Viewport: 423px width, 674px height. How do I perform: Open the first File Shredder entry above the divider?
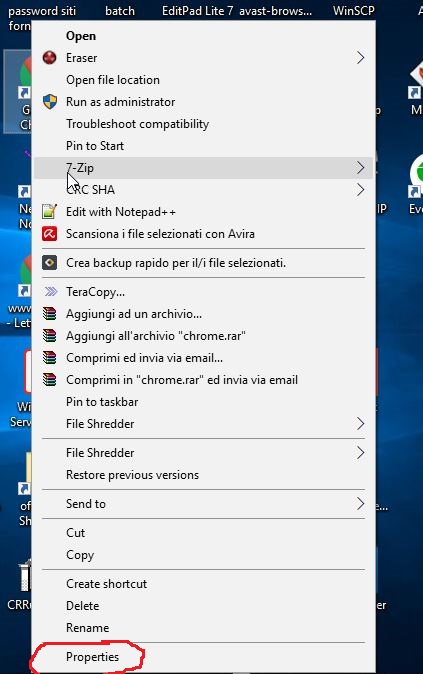point(203,424)
